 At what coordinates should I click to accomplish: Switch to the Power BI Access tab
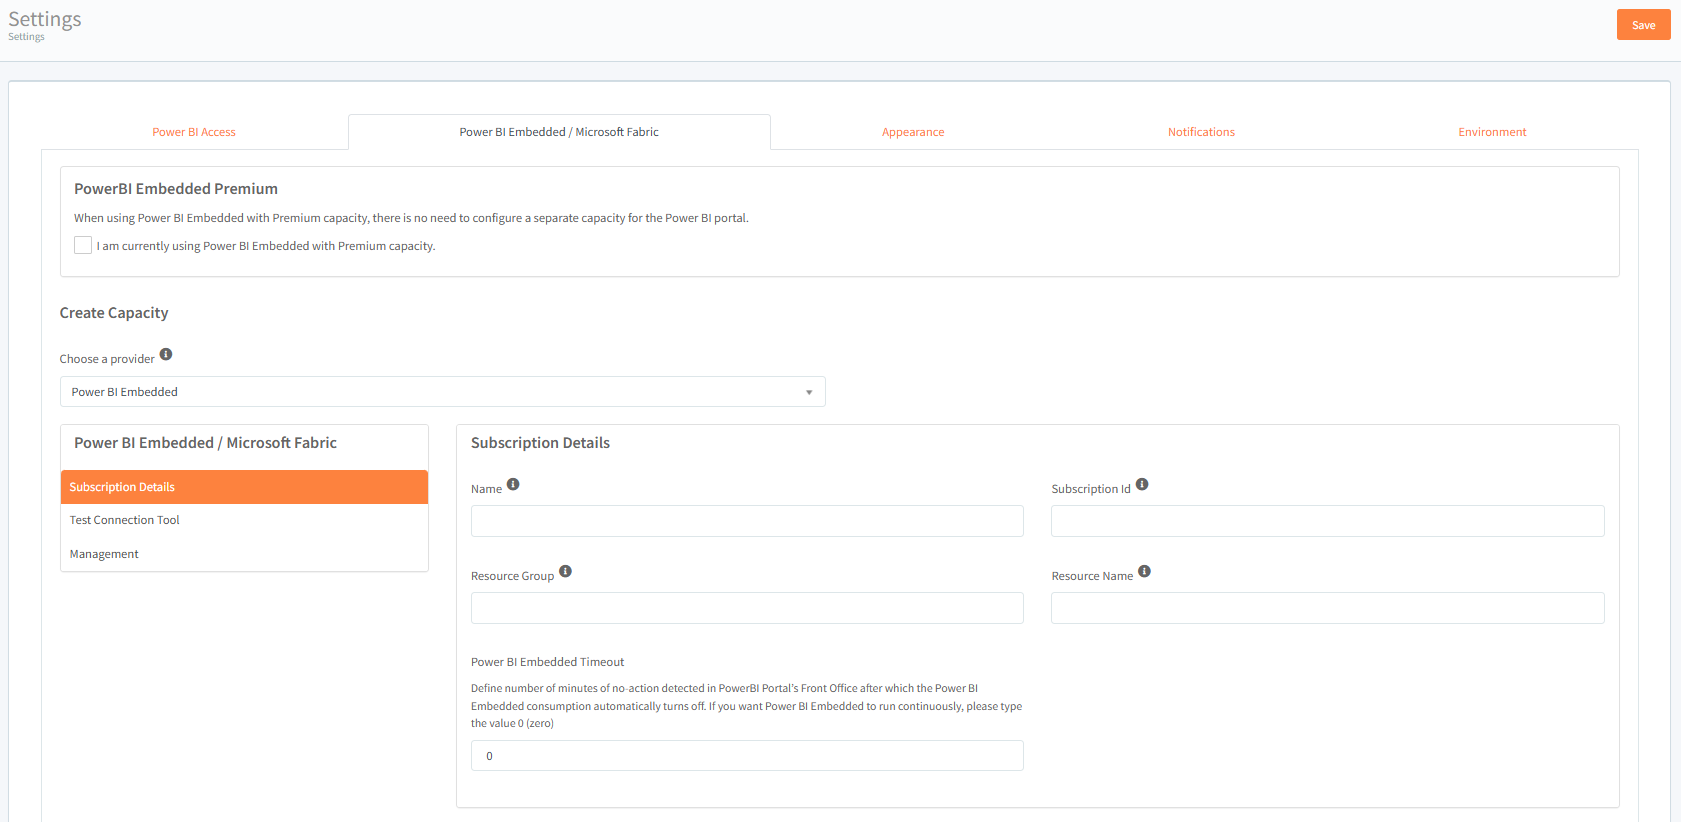pyautogui.click(x=194, y=132)
